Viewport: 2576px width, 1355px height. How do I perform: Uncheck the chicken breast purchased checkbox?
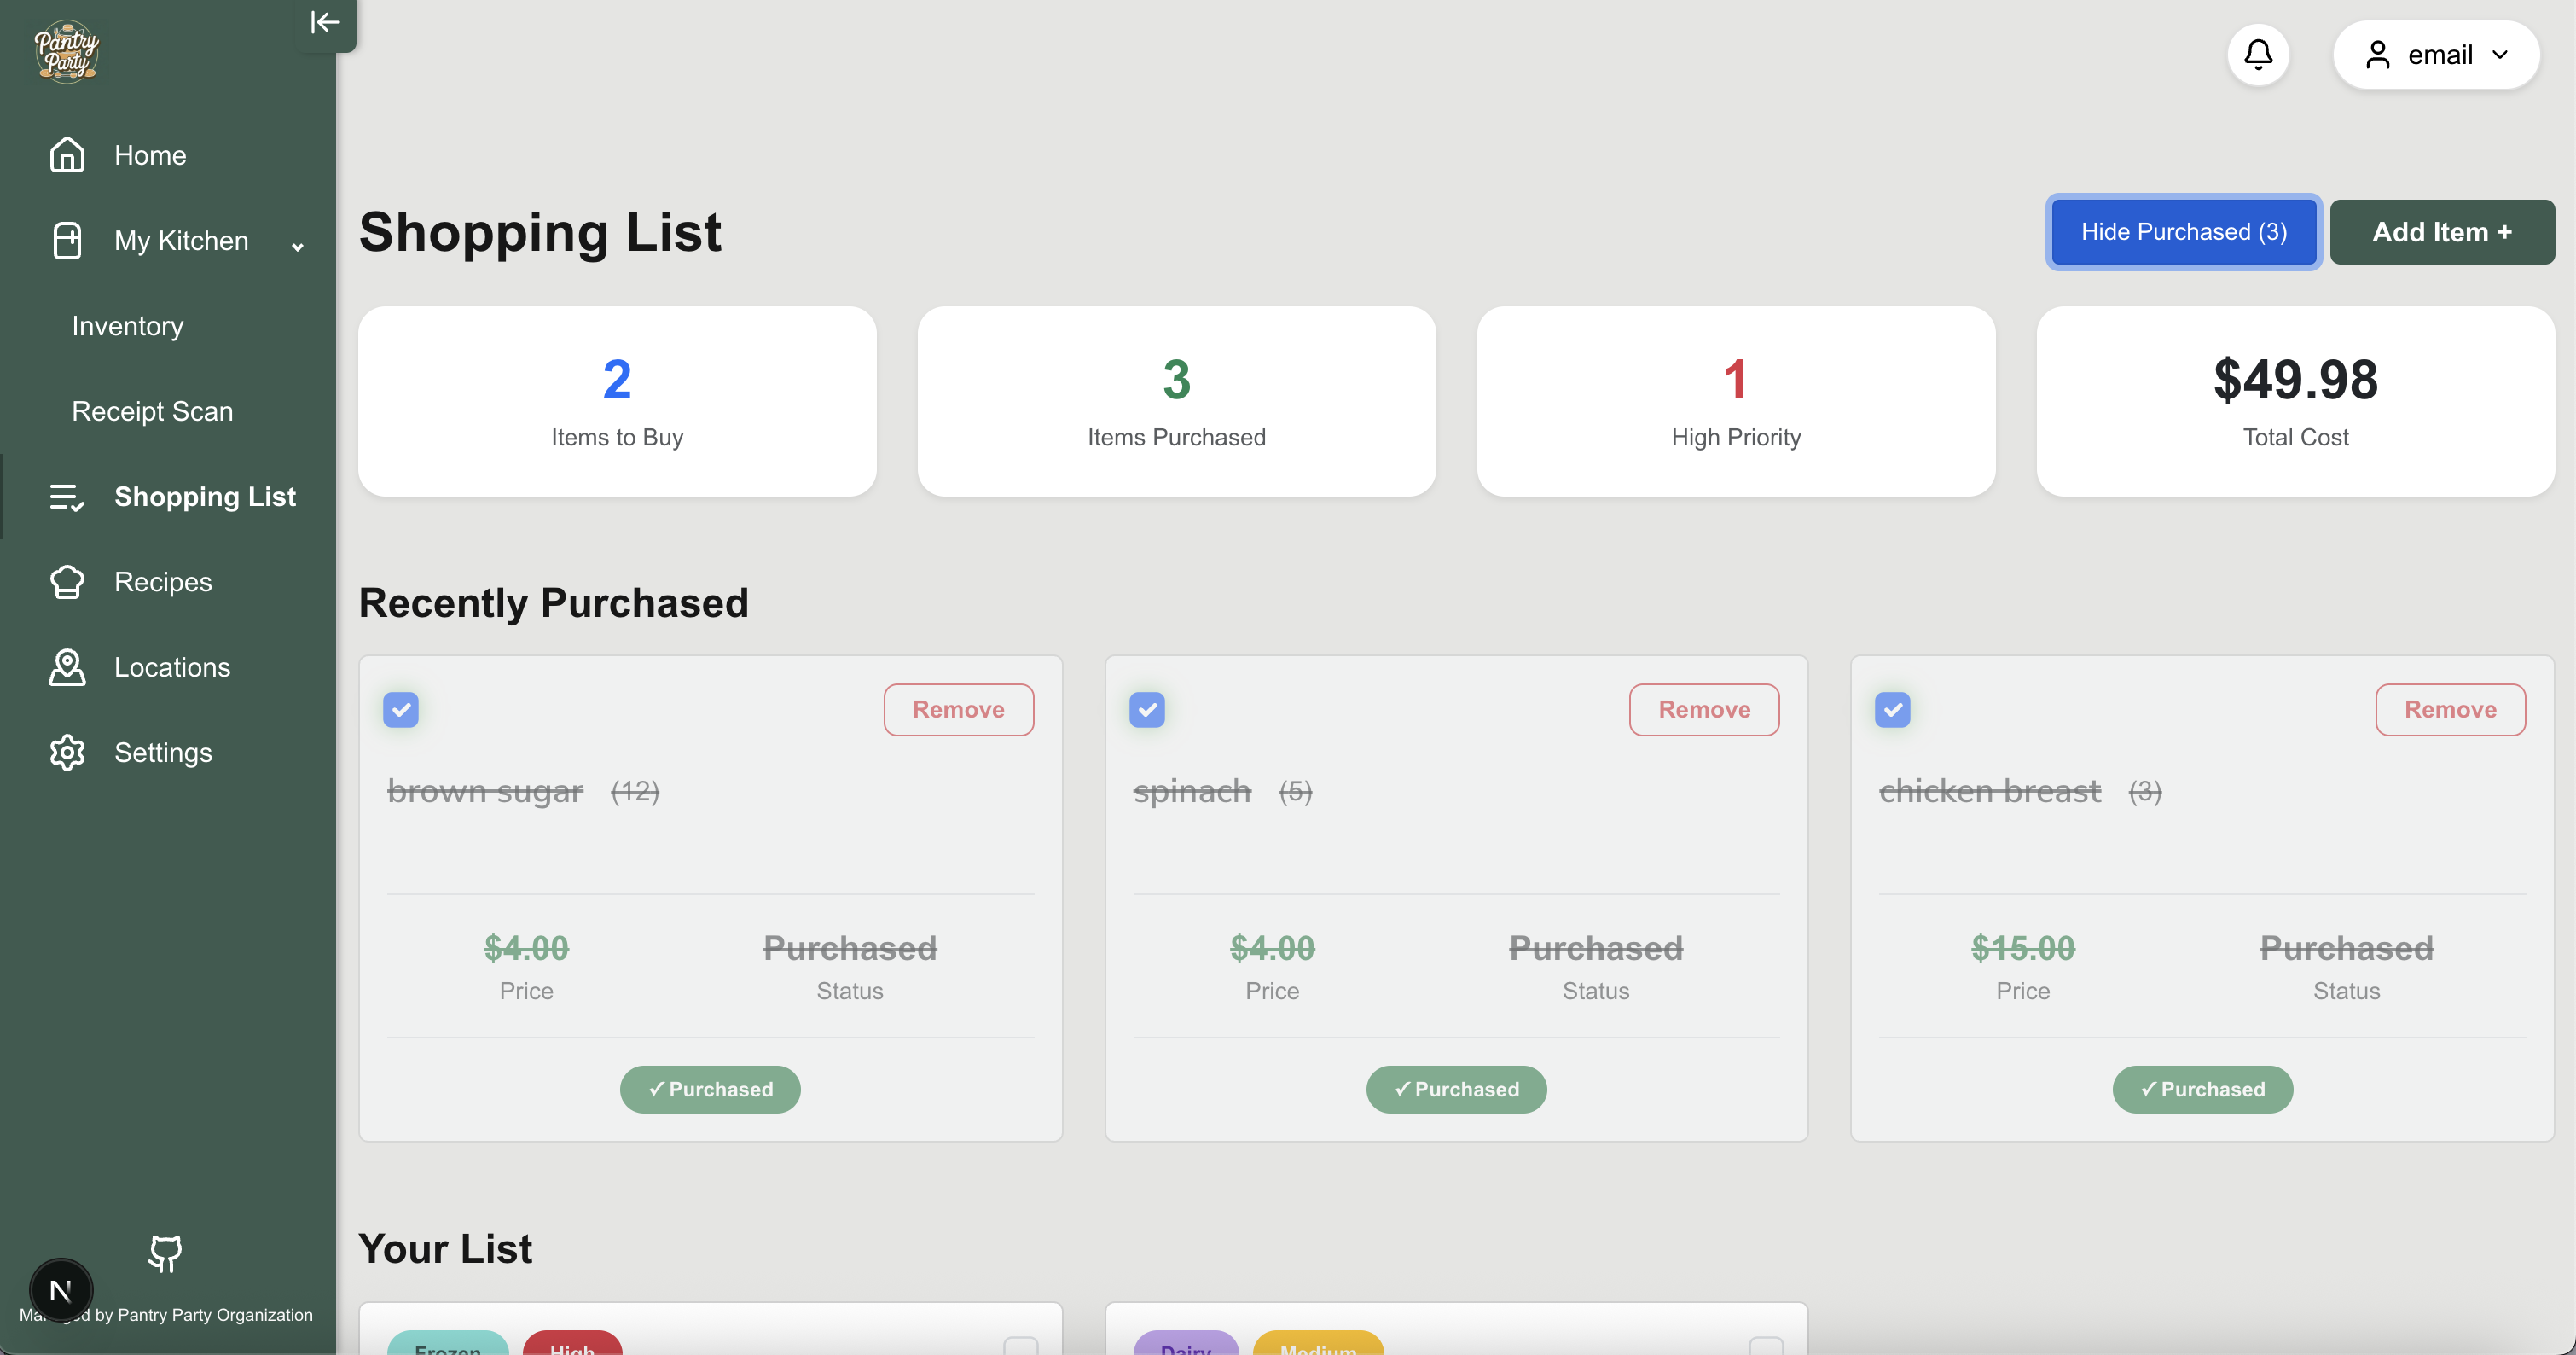point(1892,710)
